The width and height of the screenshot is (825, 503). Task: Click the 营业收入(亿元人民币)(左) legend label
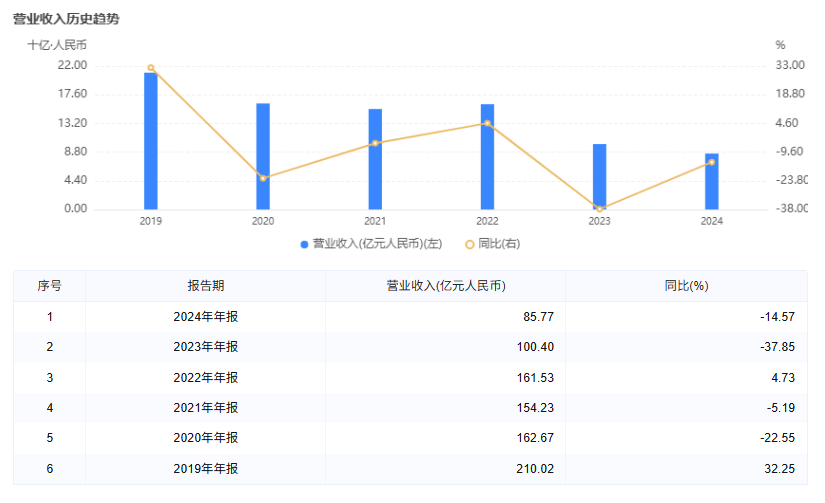pos(377,244)
